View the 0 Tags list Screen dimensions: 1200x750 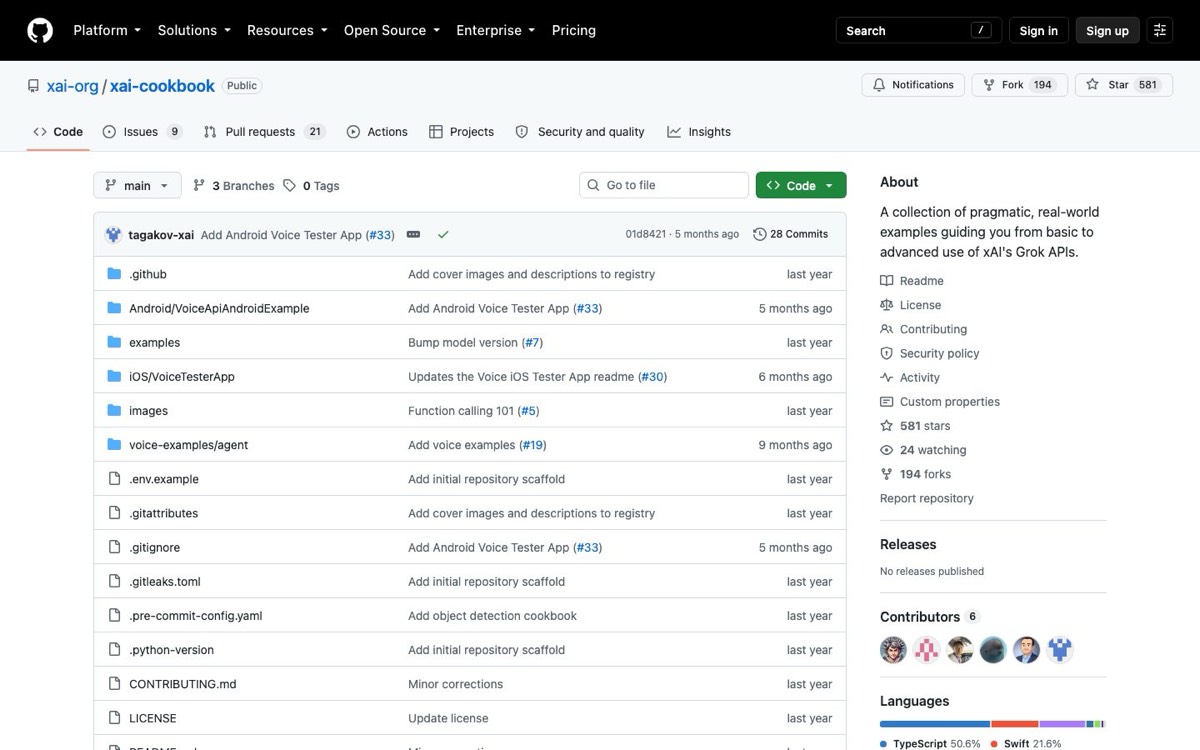point(311,185)
